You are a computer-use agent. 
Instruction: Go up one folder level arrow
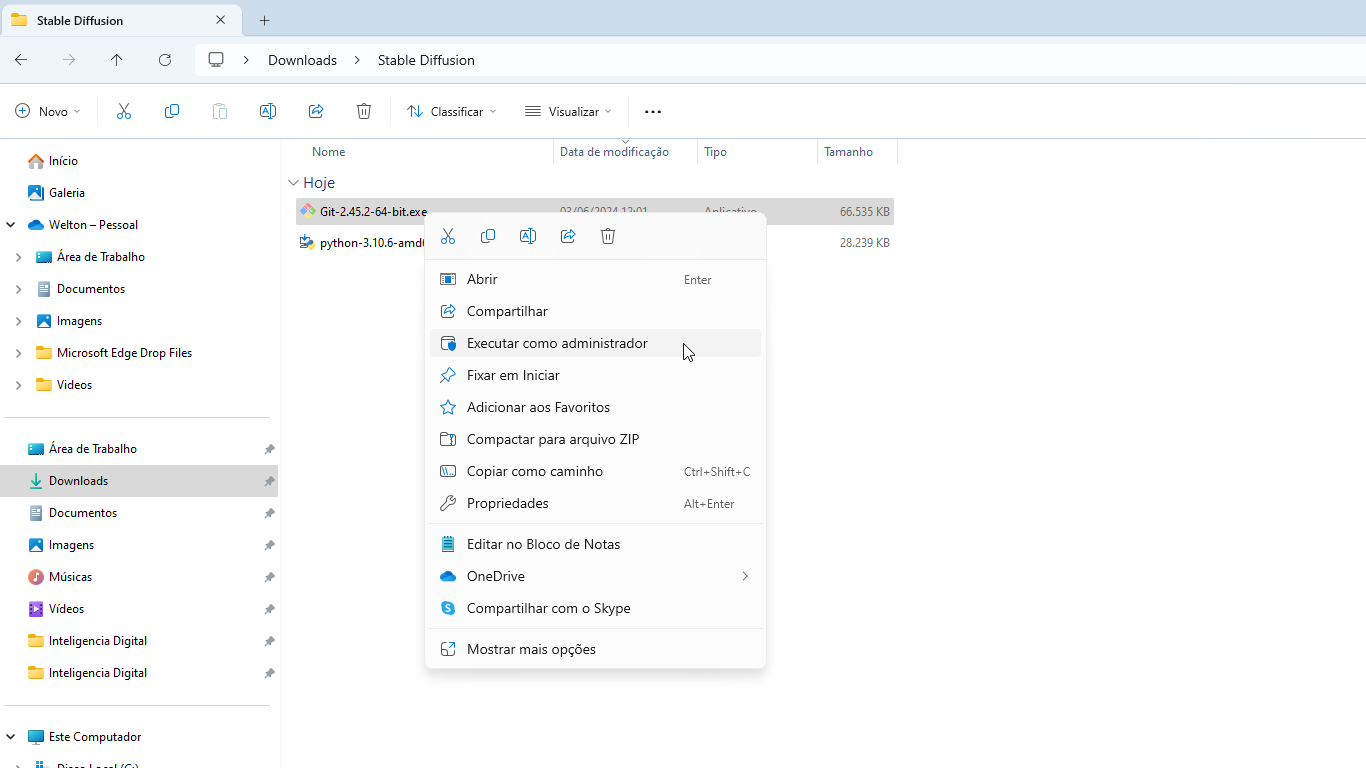[117, 60]
